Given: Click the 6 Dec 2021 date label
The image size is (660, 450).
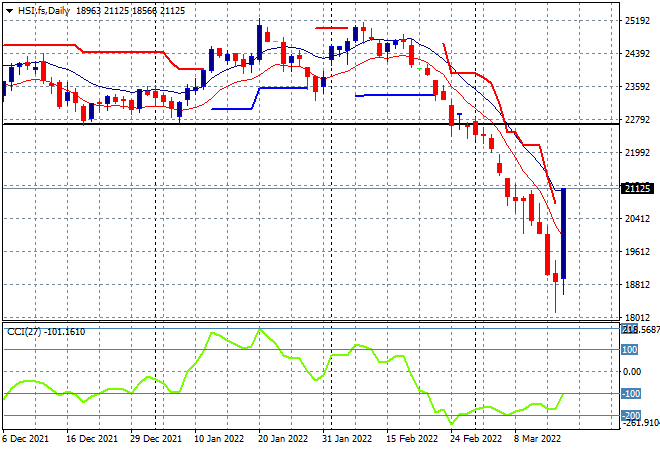Looking at the screenshot, I should [26, 439].
